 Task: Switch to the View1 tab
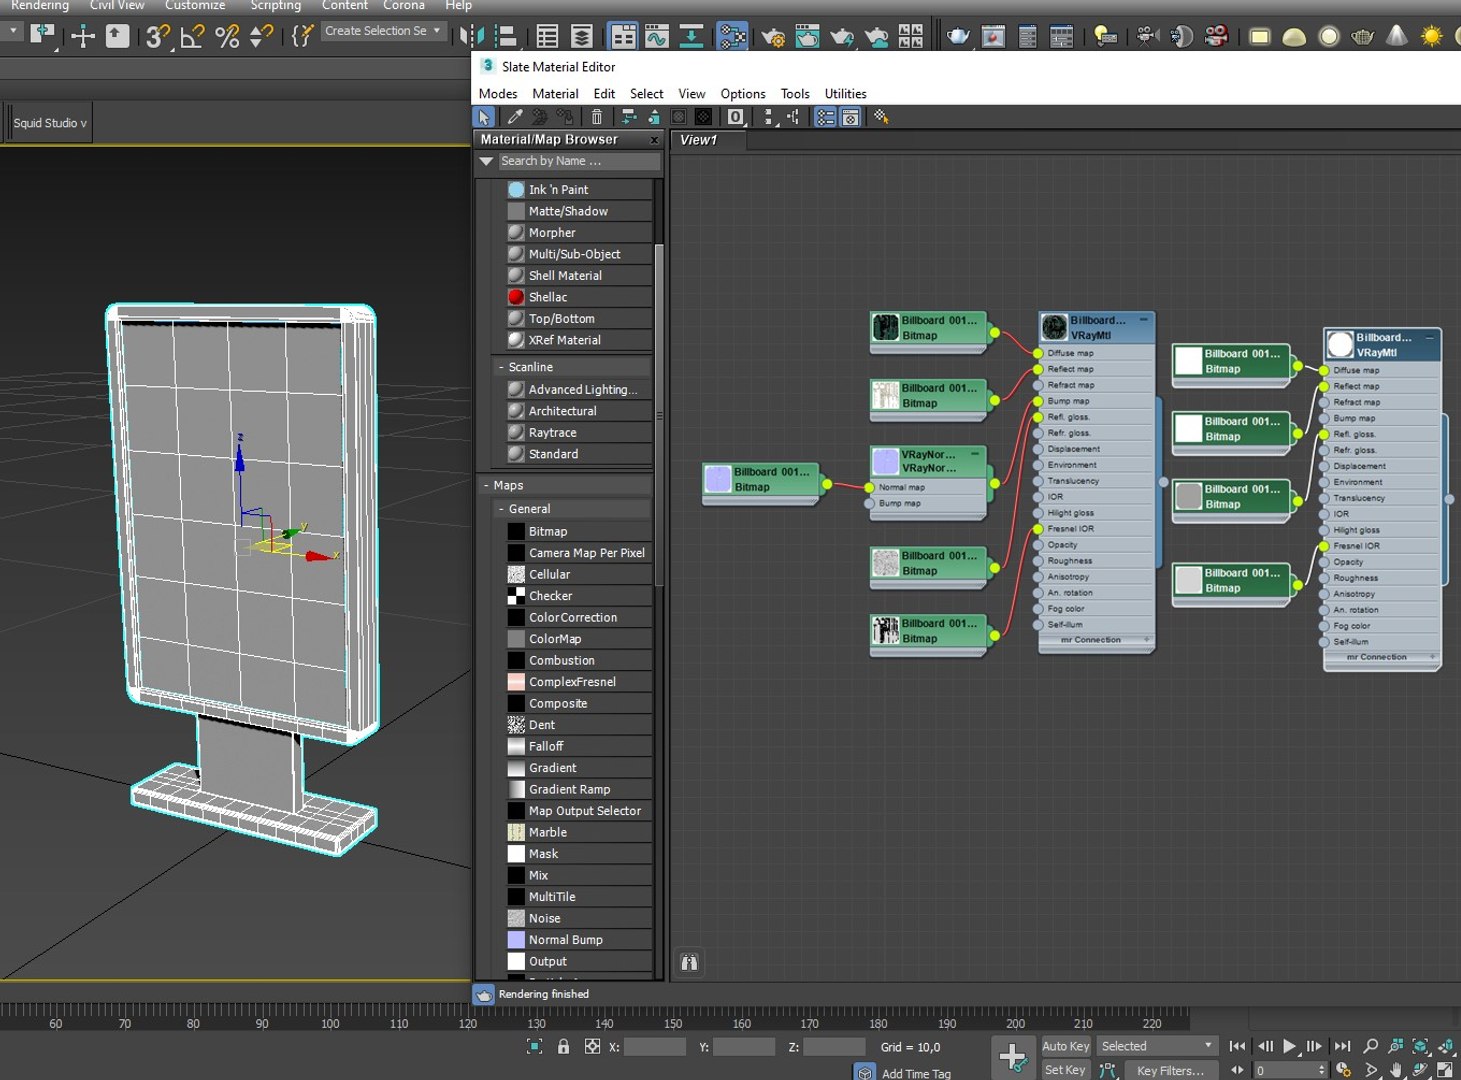click(x=699, y=140)
